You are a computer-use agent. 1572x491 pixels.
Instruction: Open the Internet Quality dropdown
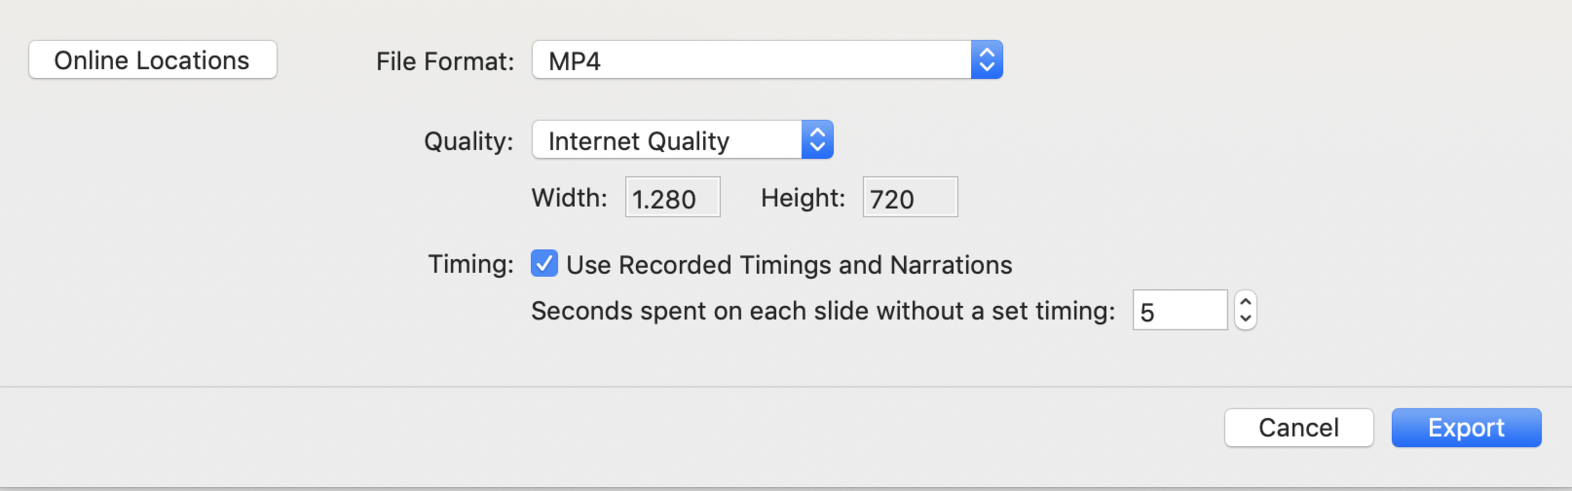[667, 140]
